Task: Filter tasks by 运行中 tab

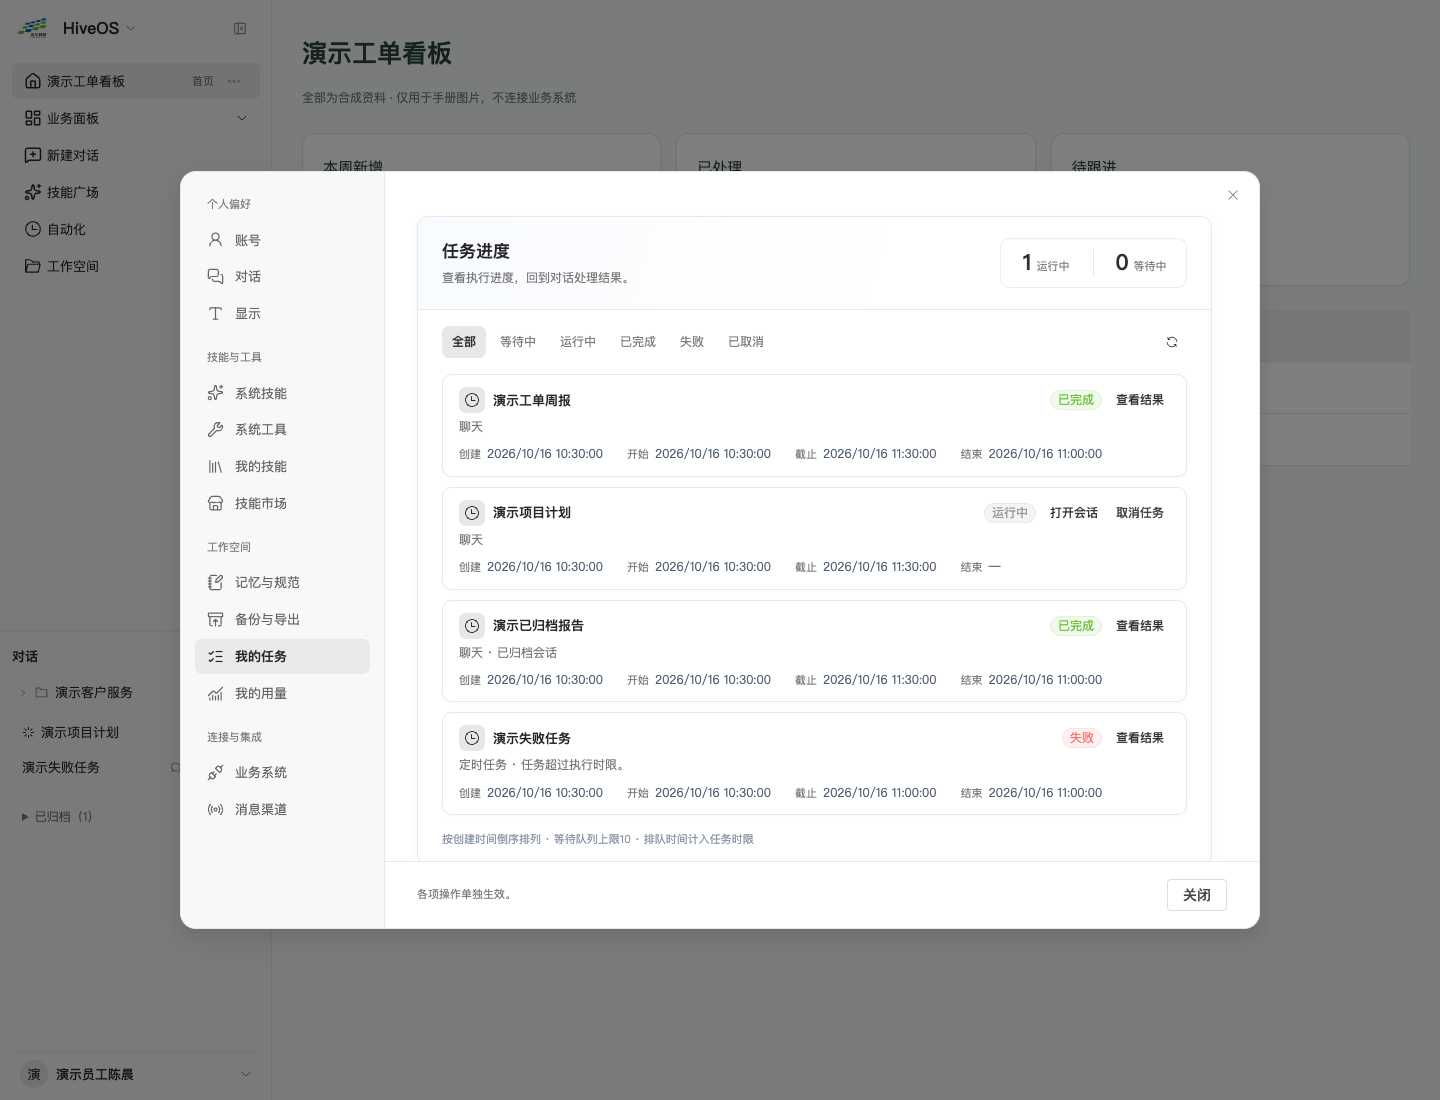Action: point(578,342)
